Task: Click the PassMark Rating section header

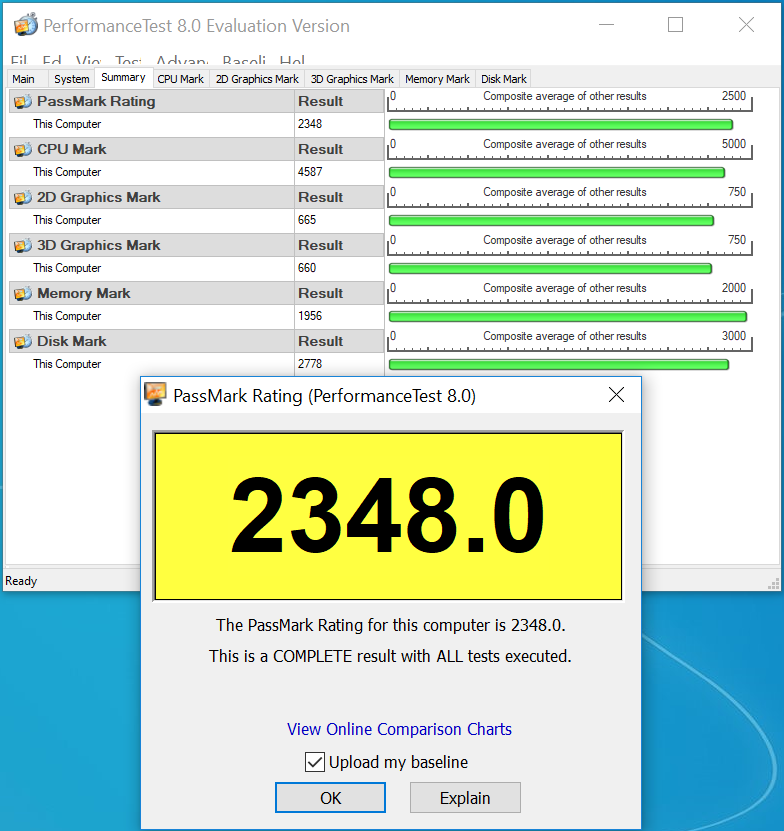Action: pyautogui.click(x=152, y=101)
